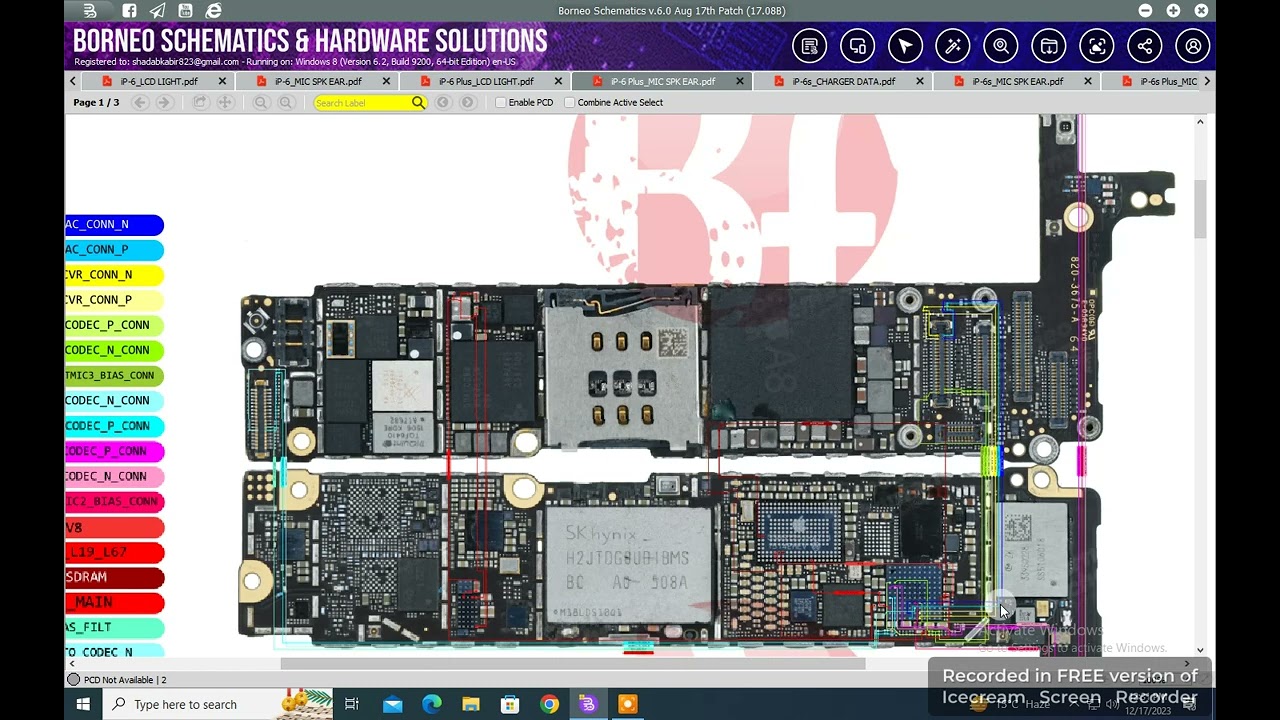Select the iP-6 Plus_MIC SPK EAR.pdf tab
Viewport: 1280px width, 720px height.
(663, 81)
